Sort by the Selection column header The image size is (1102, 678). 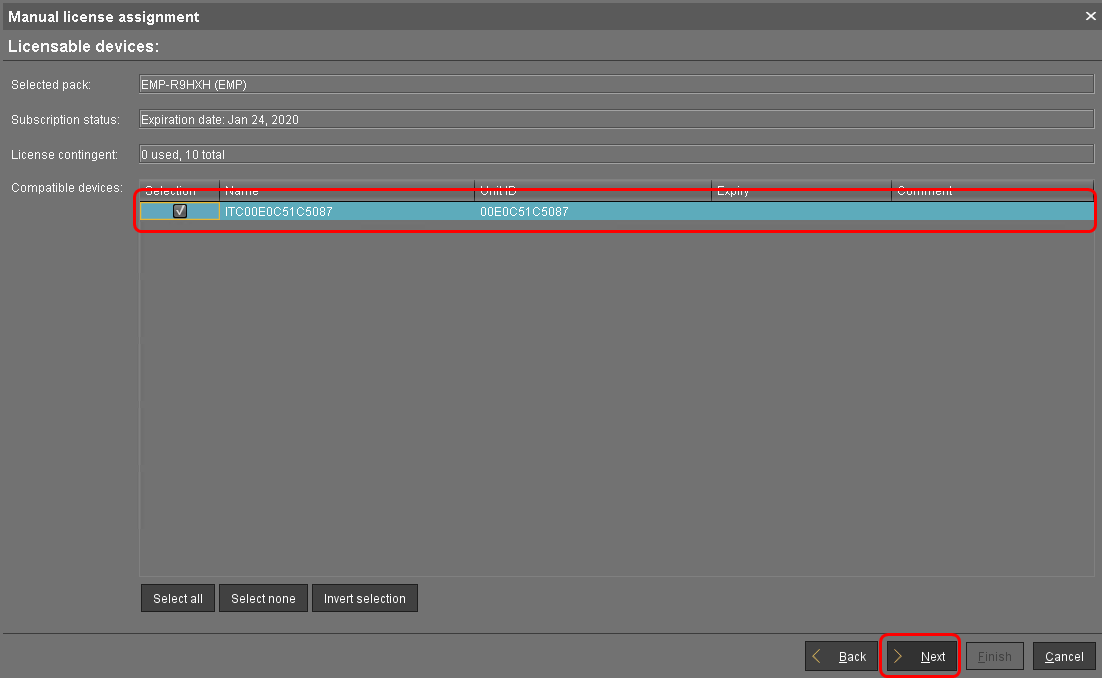[179, 191]
